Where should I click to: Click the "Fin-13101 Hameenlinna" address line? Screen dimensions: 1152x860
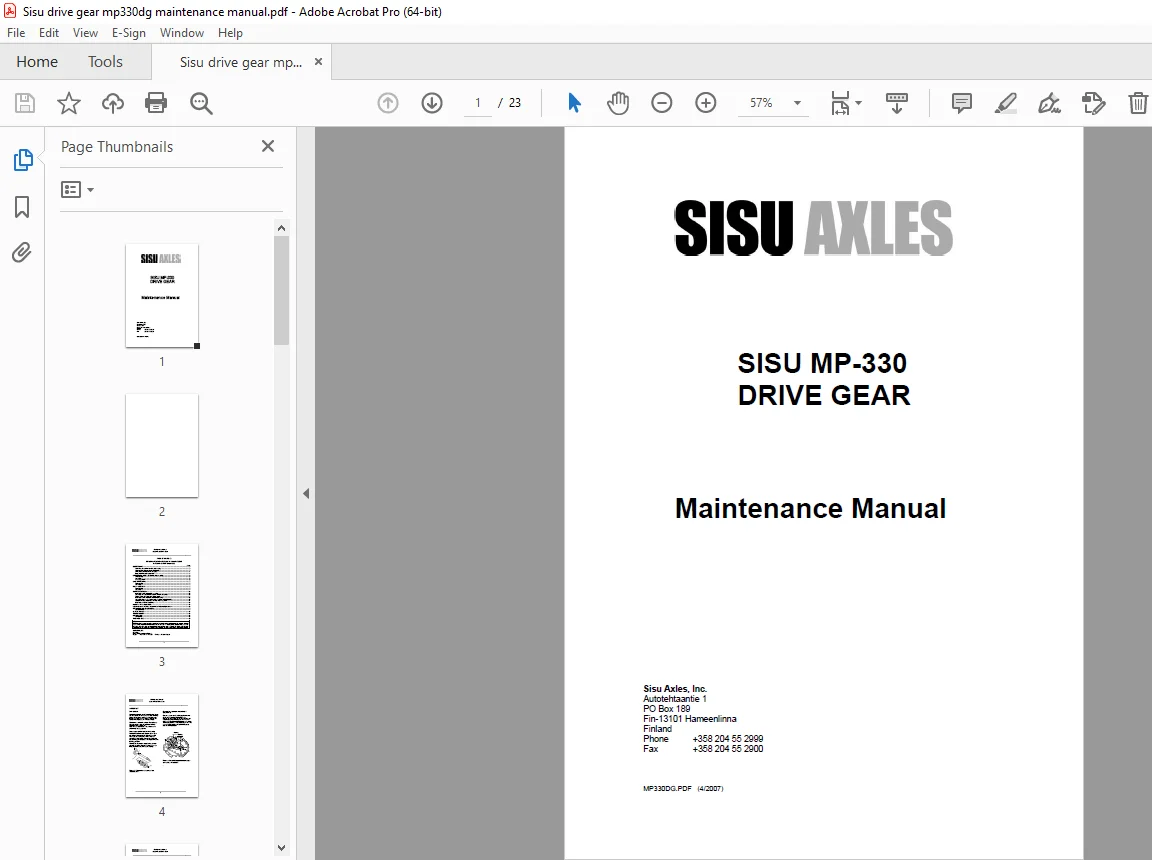pyautogui.click(x=689, y=719)
